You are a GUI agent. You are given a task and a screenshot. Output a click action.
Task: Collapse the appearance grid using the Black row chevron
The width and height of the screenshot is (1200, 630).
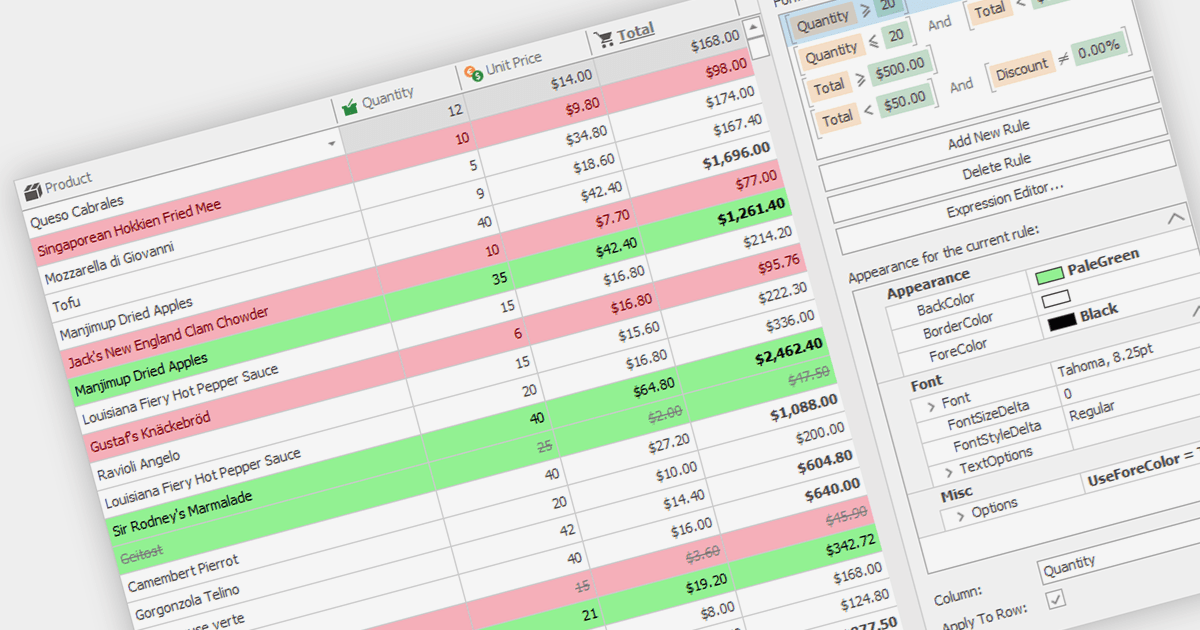click(x=1196, y=312)
